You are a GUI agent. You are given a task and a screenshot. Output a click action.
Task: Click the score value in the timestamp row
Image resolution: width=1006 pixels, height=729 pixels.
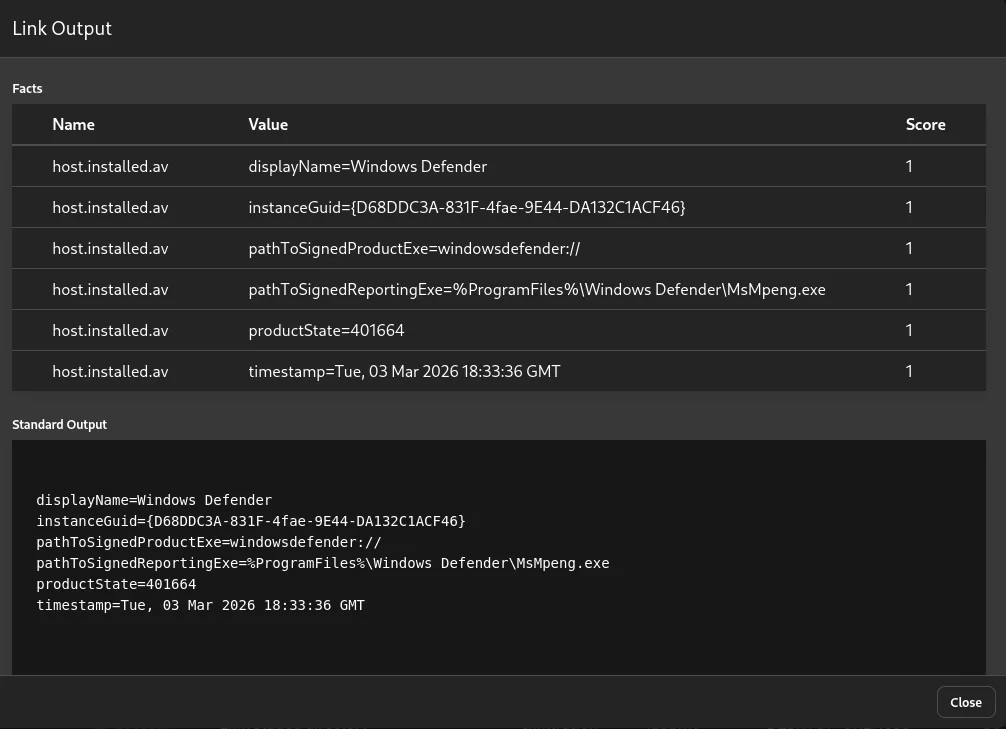click(x=909, y=371)
